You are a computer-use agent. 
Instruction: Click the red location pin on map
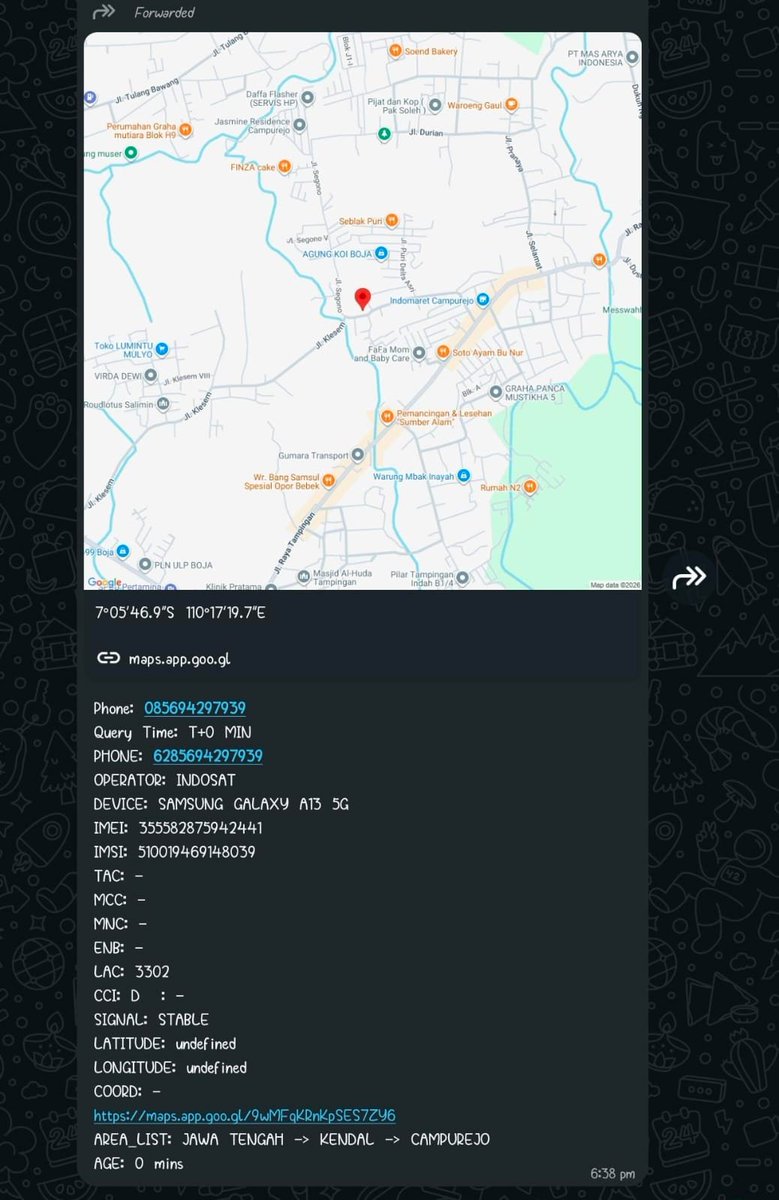(363, 299)
